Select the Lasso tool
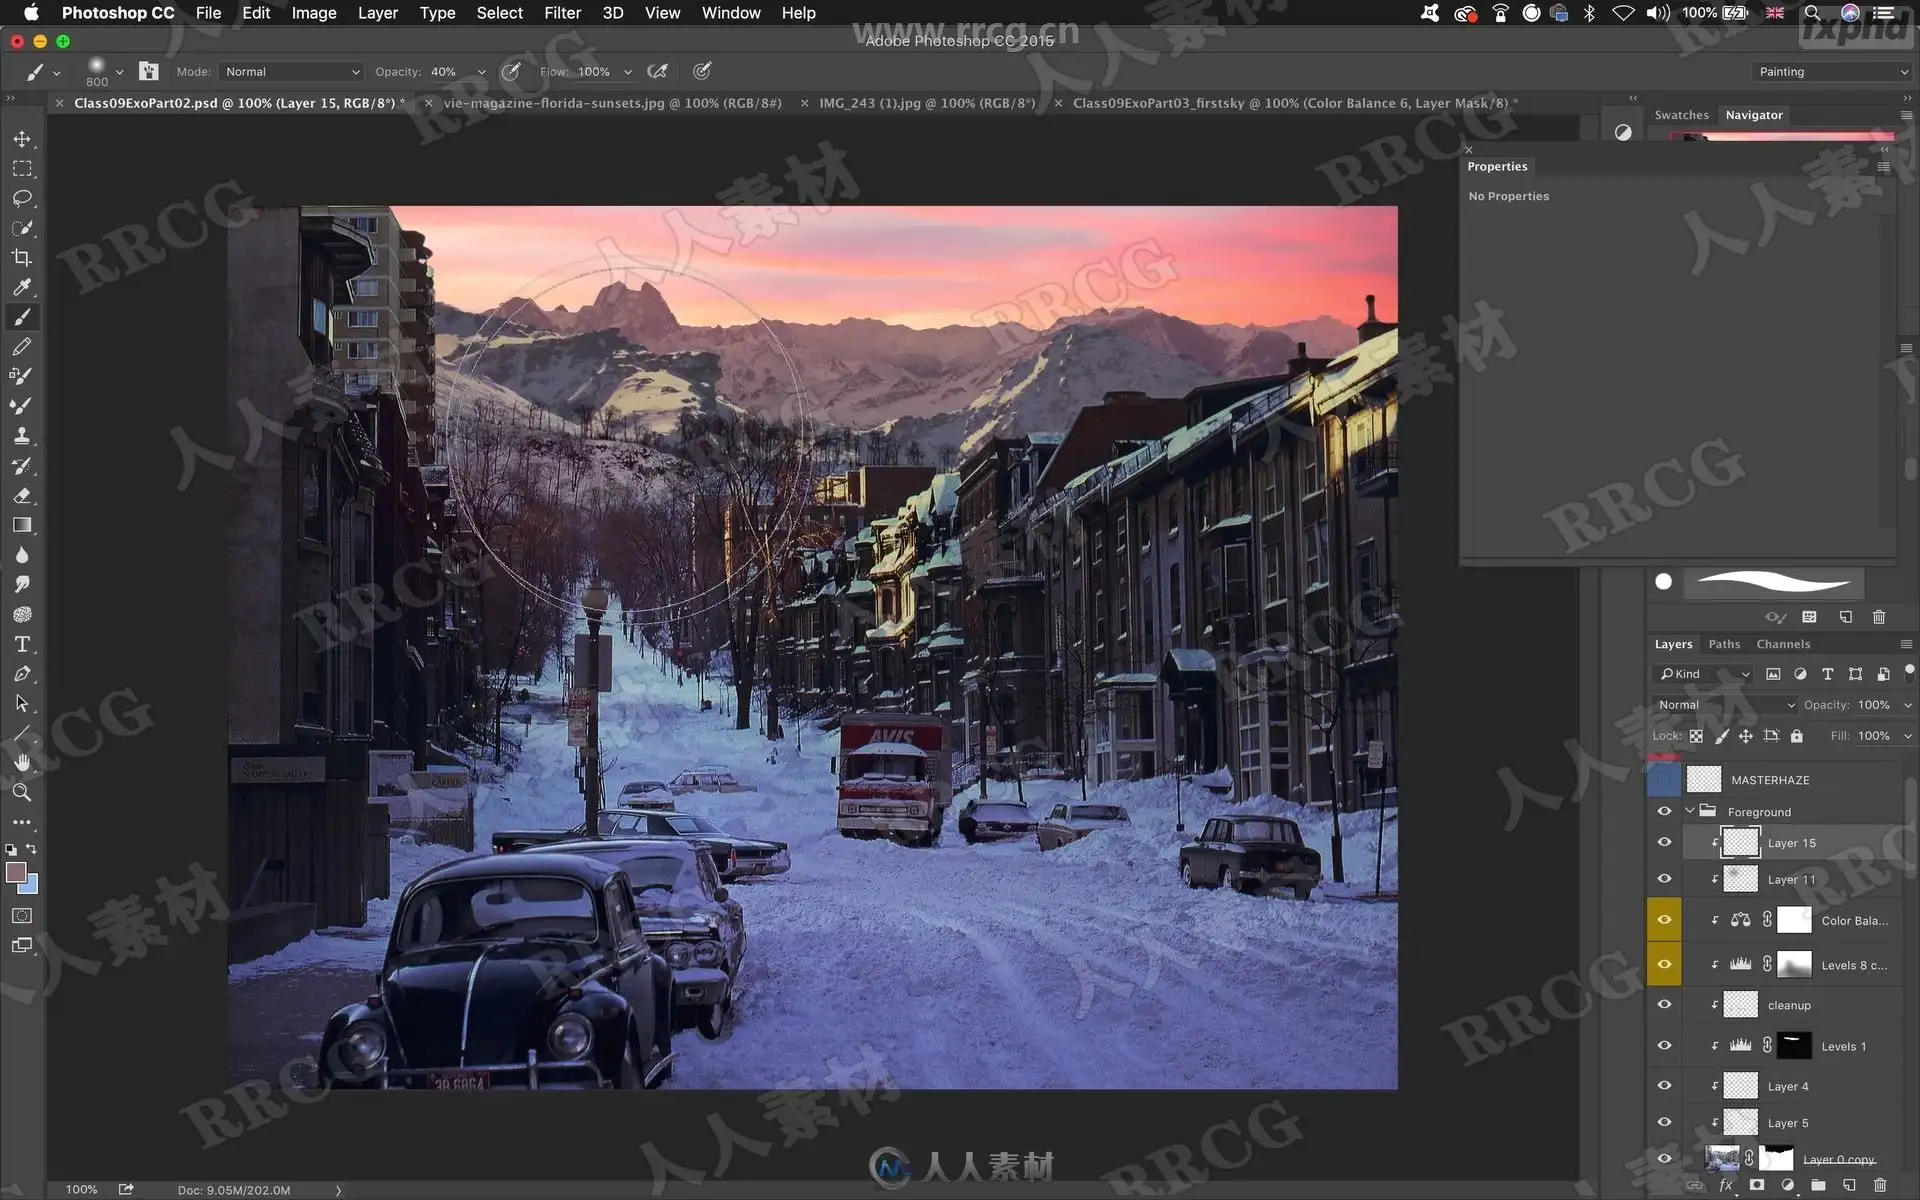This screenshot has width=1920, height=1200. [x=22, y=198]
